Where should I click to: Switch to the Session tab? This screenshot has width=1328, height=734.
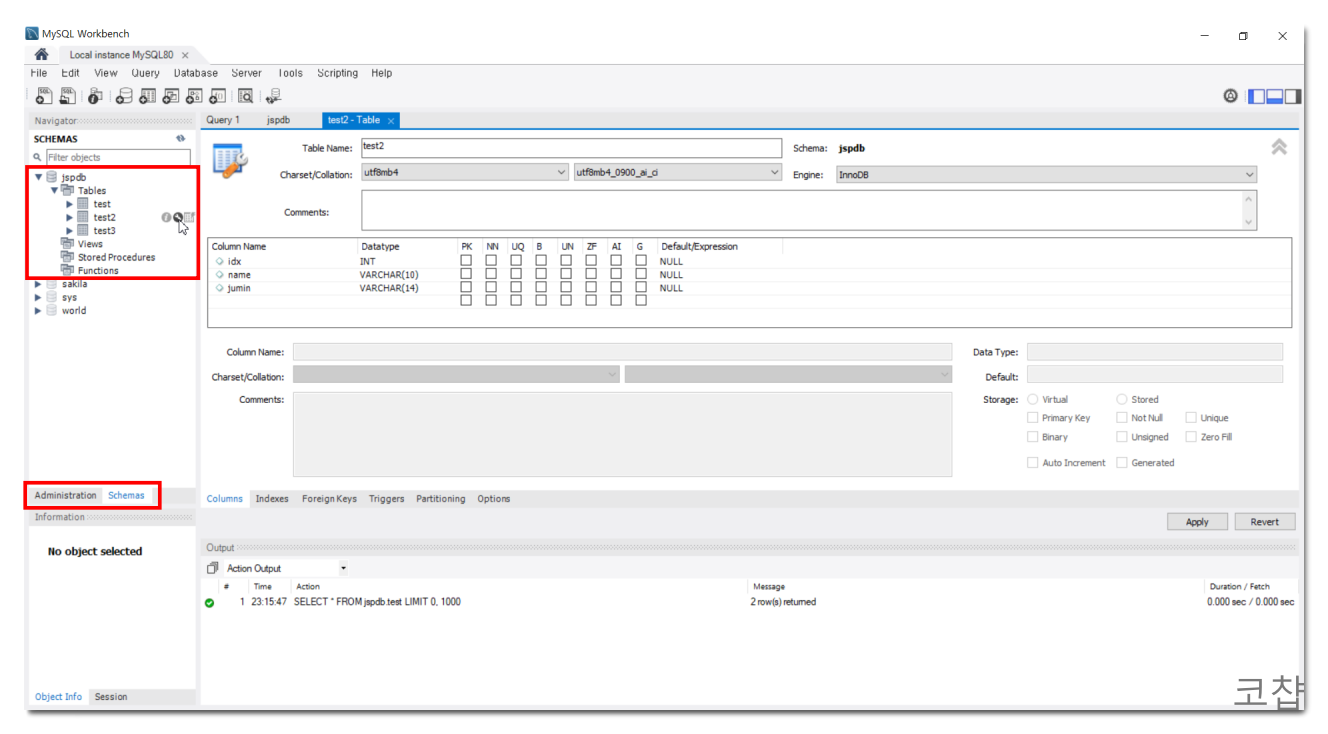pyautogui.click(x=111, y=697)
